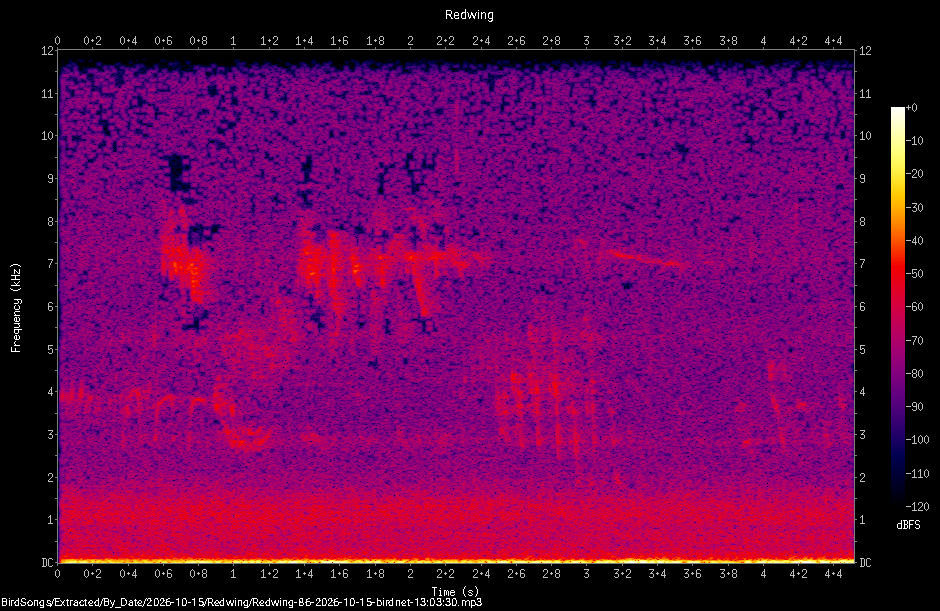Select the -120 color scale label
940x611 pixels.
917,507
